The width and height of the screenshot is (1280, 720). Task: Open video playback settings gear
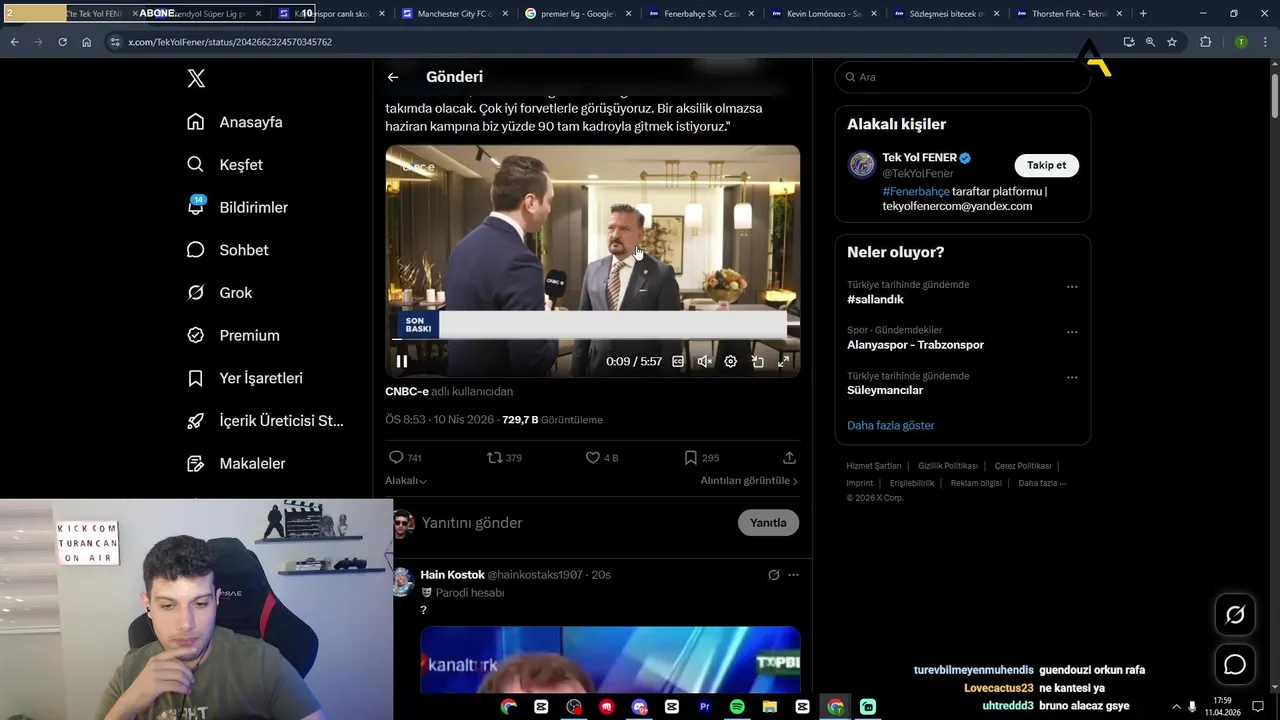(731, 361)
